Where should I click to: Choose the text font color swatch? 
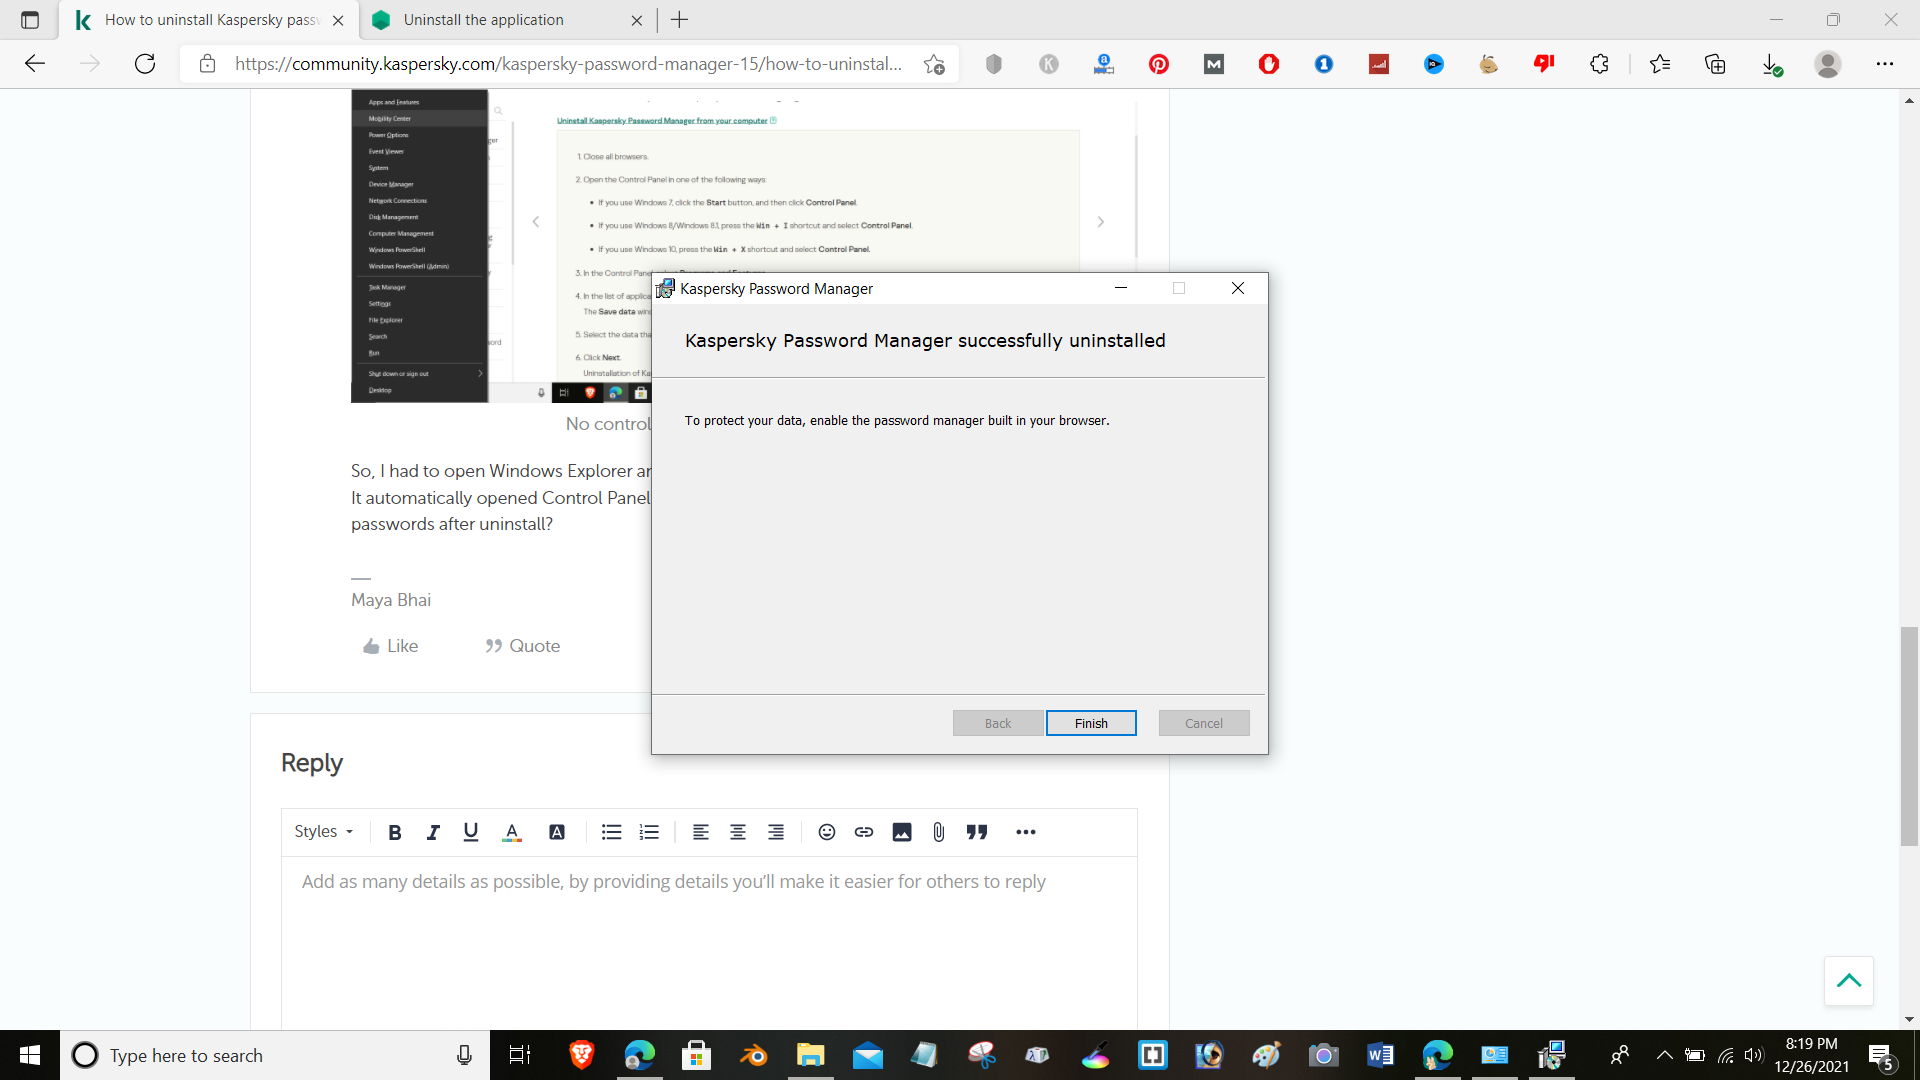pyautogui.click(x=512, y=832)
